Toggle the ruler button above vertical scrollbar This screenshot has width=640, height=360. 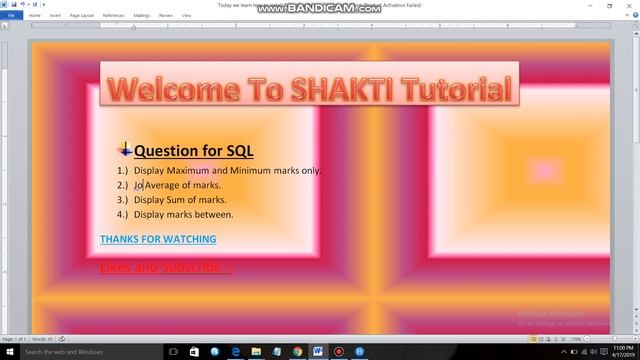[x=636, y=25]
